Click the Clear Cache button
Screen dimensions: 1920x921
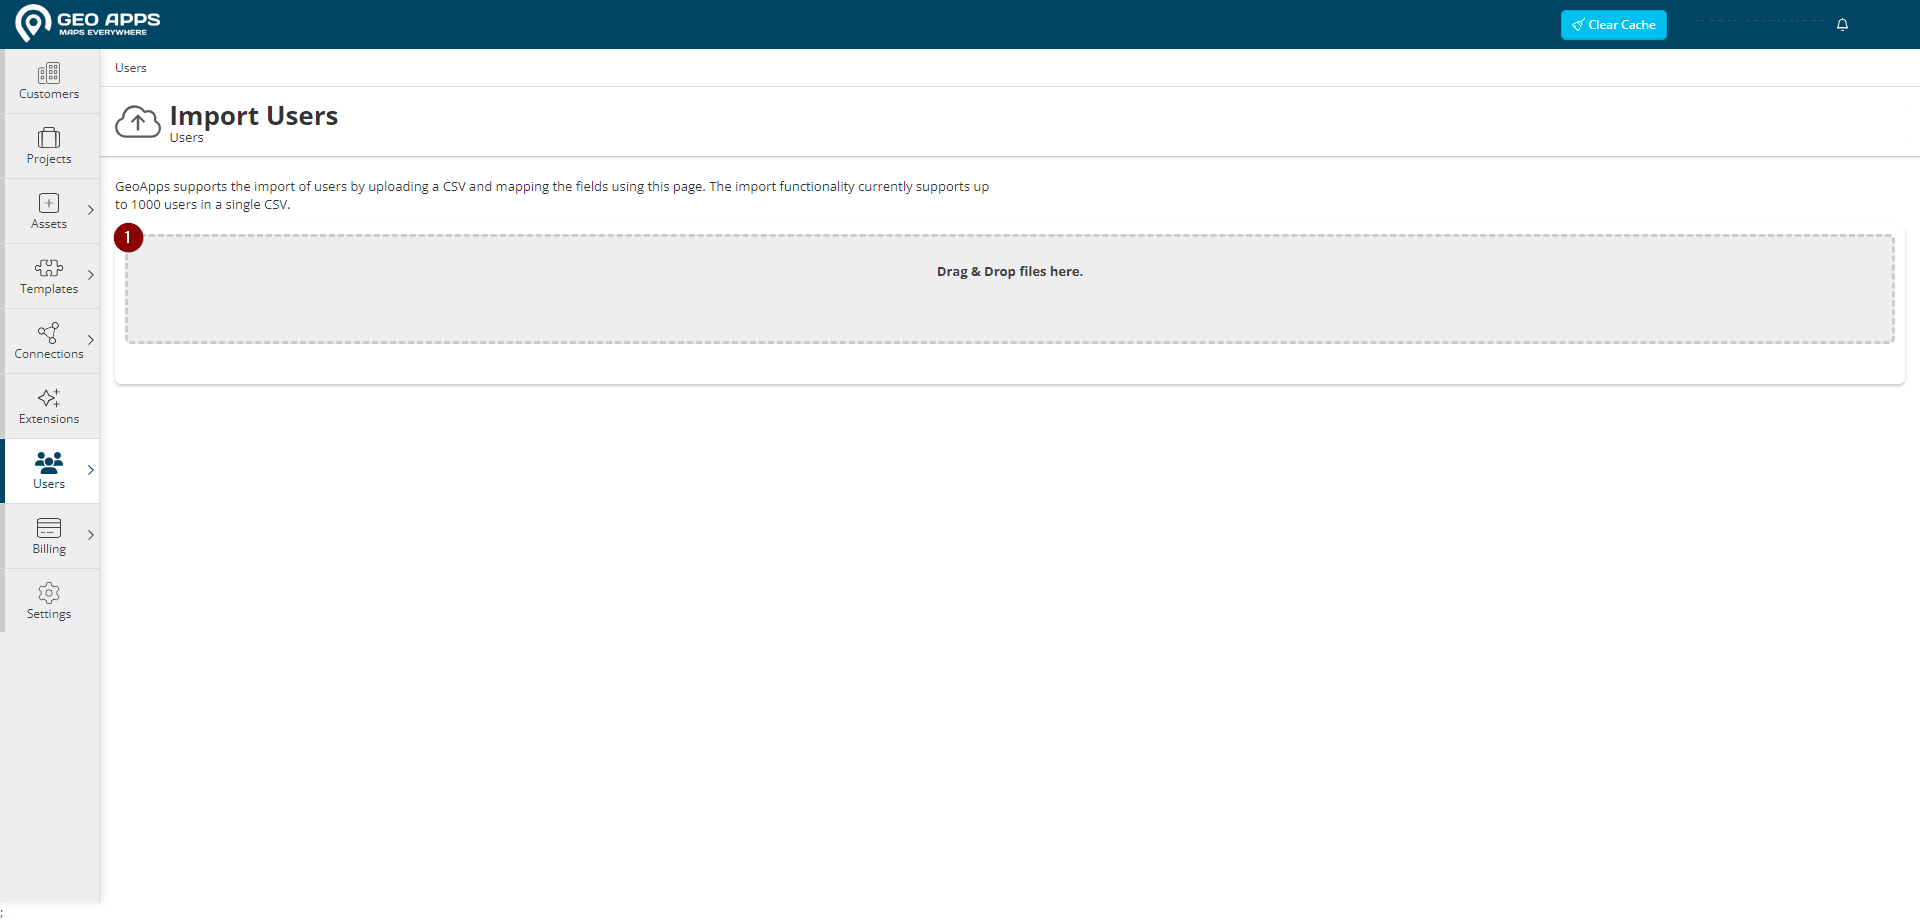point(1613,25)
